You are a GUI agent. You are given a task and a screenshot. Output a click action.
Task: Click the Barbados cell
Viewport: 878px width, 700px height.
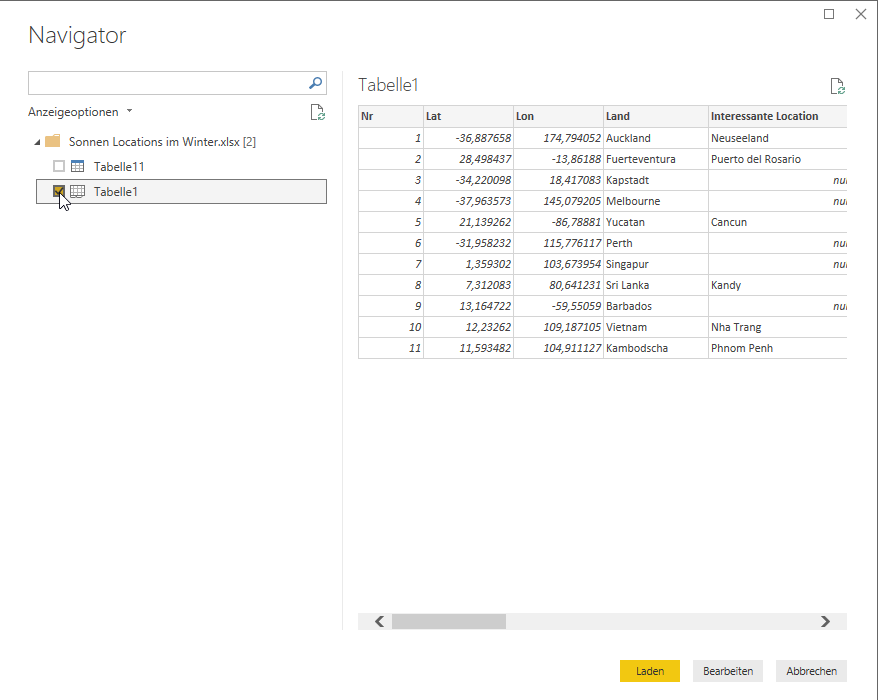(x=656, y=306)
